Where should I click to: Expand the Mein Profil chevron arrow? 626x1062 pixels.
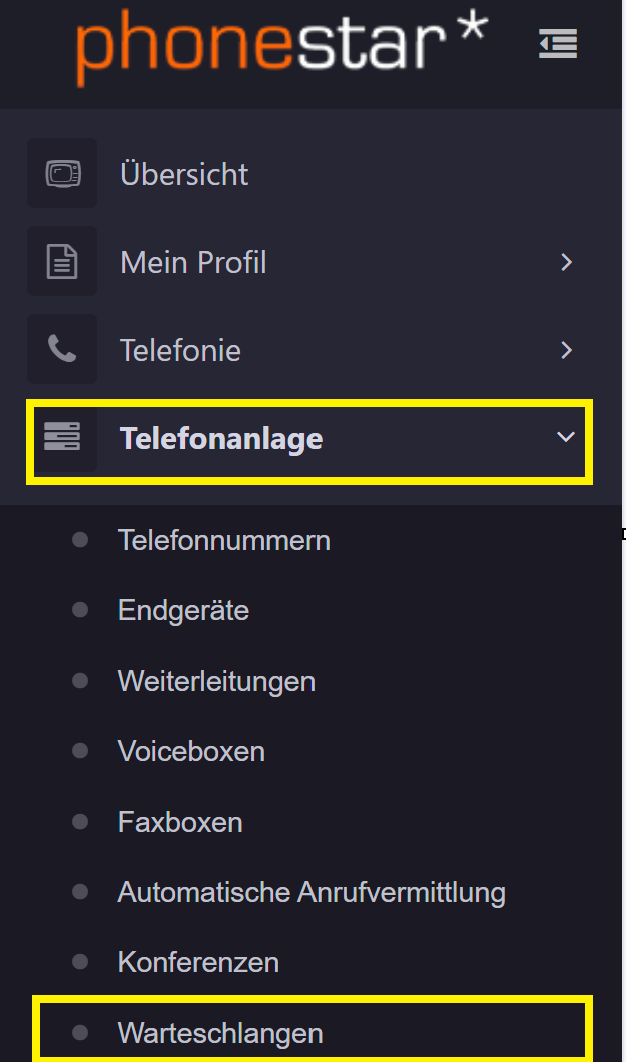coord(566,262)
